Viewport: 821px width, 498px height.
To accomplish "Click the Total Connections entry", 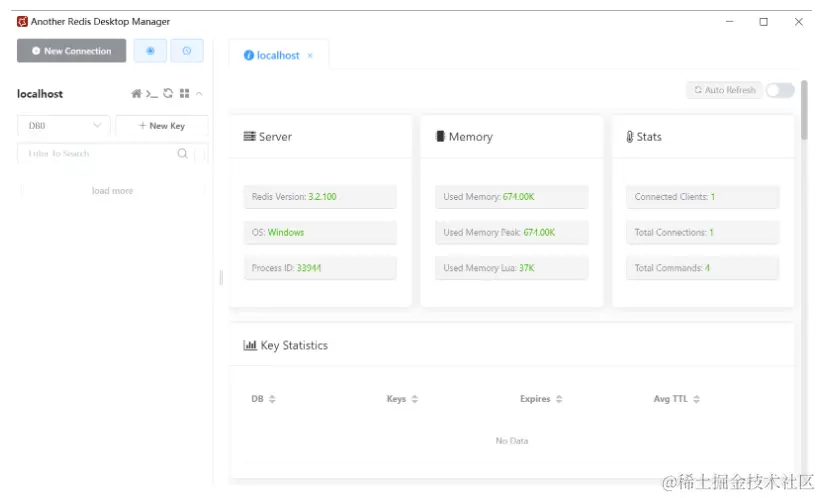I will [x=703, y=233].
